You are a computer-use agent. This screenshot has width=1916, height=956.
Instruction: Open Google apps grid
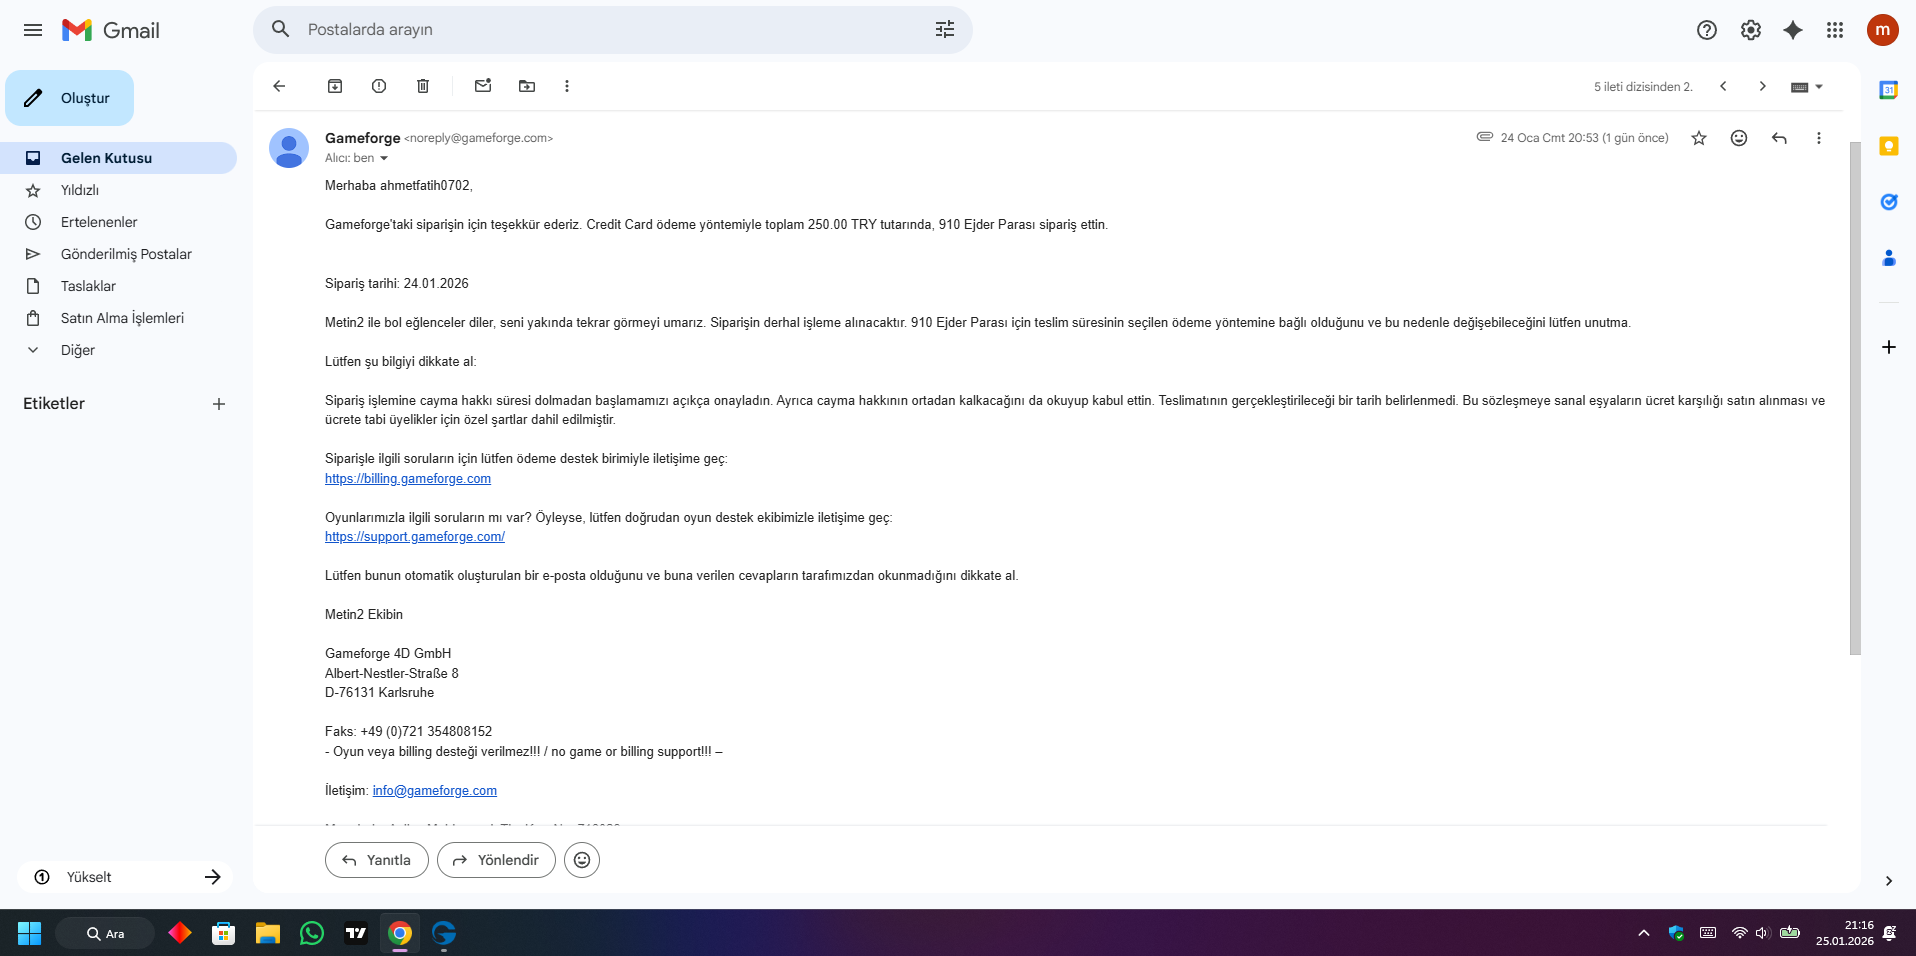[1835, 30]
